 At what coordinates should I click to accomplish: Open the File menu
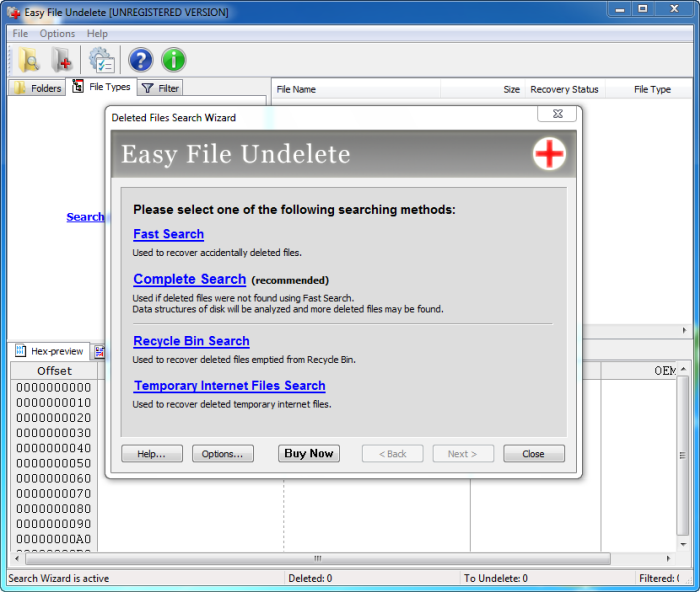[x=20, y=34]
